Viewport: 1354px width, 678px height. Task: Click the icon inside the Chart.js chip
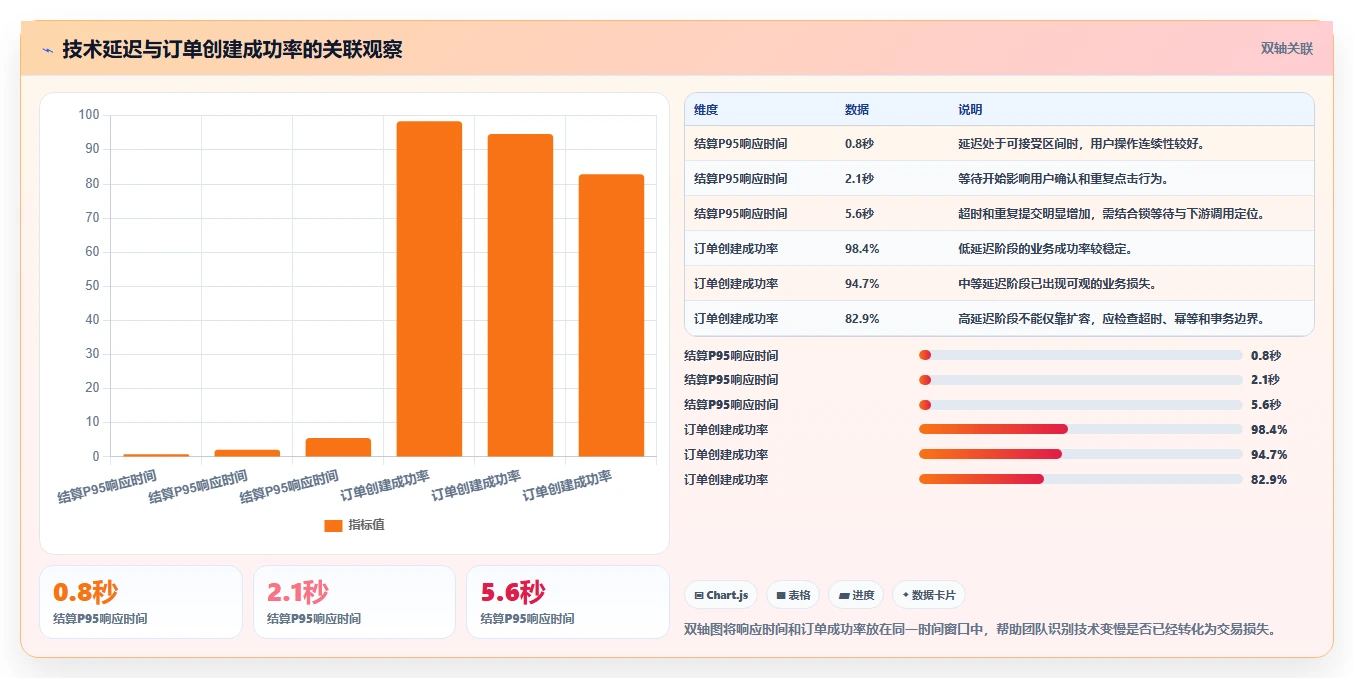699,596
